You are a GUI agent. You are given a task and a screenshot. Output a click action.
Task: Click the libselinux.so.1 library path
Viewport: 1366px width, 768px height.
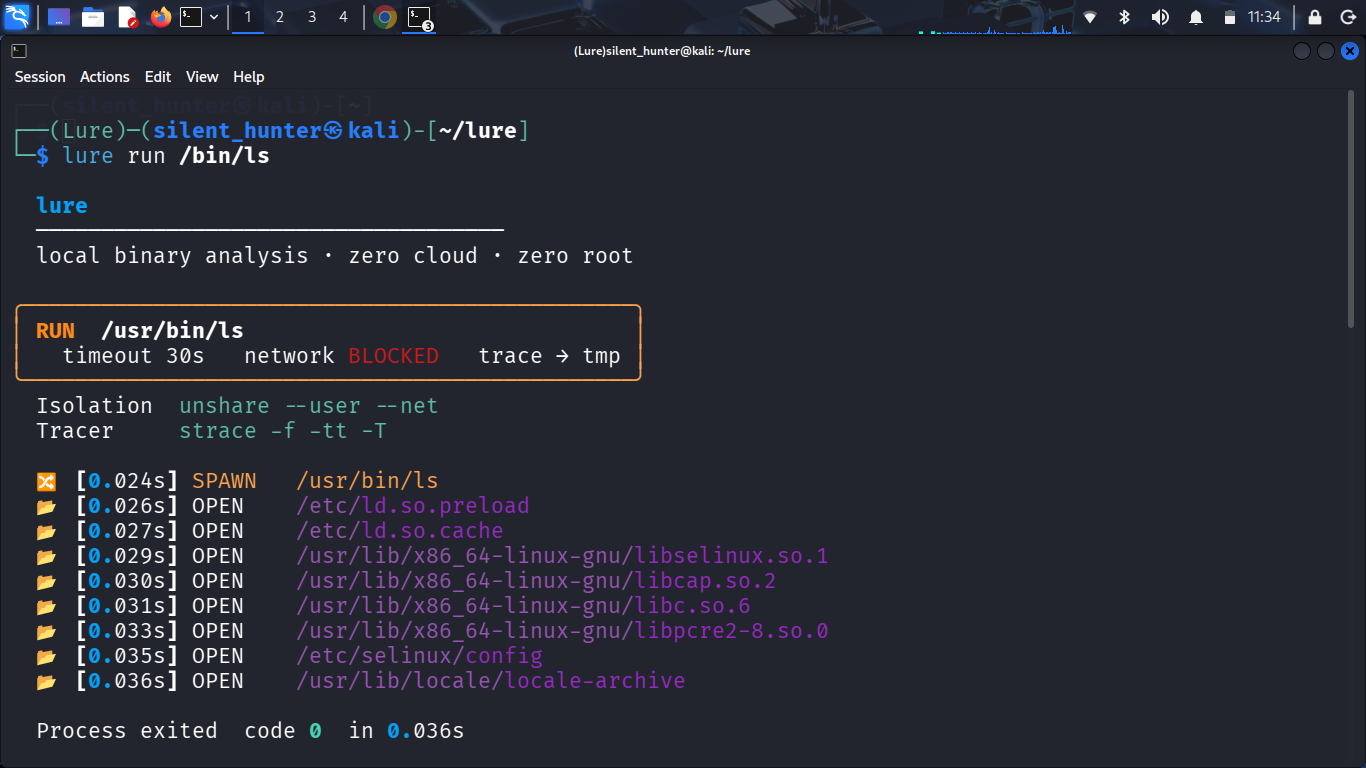tap(562, 556)
